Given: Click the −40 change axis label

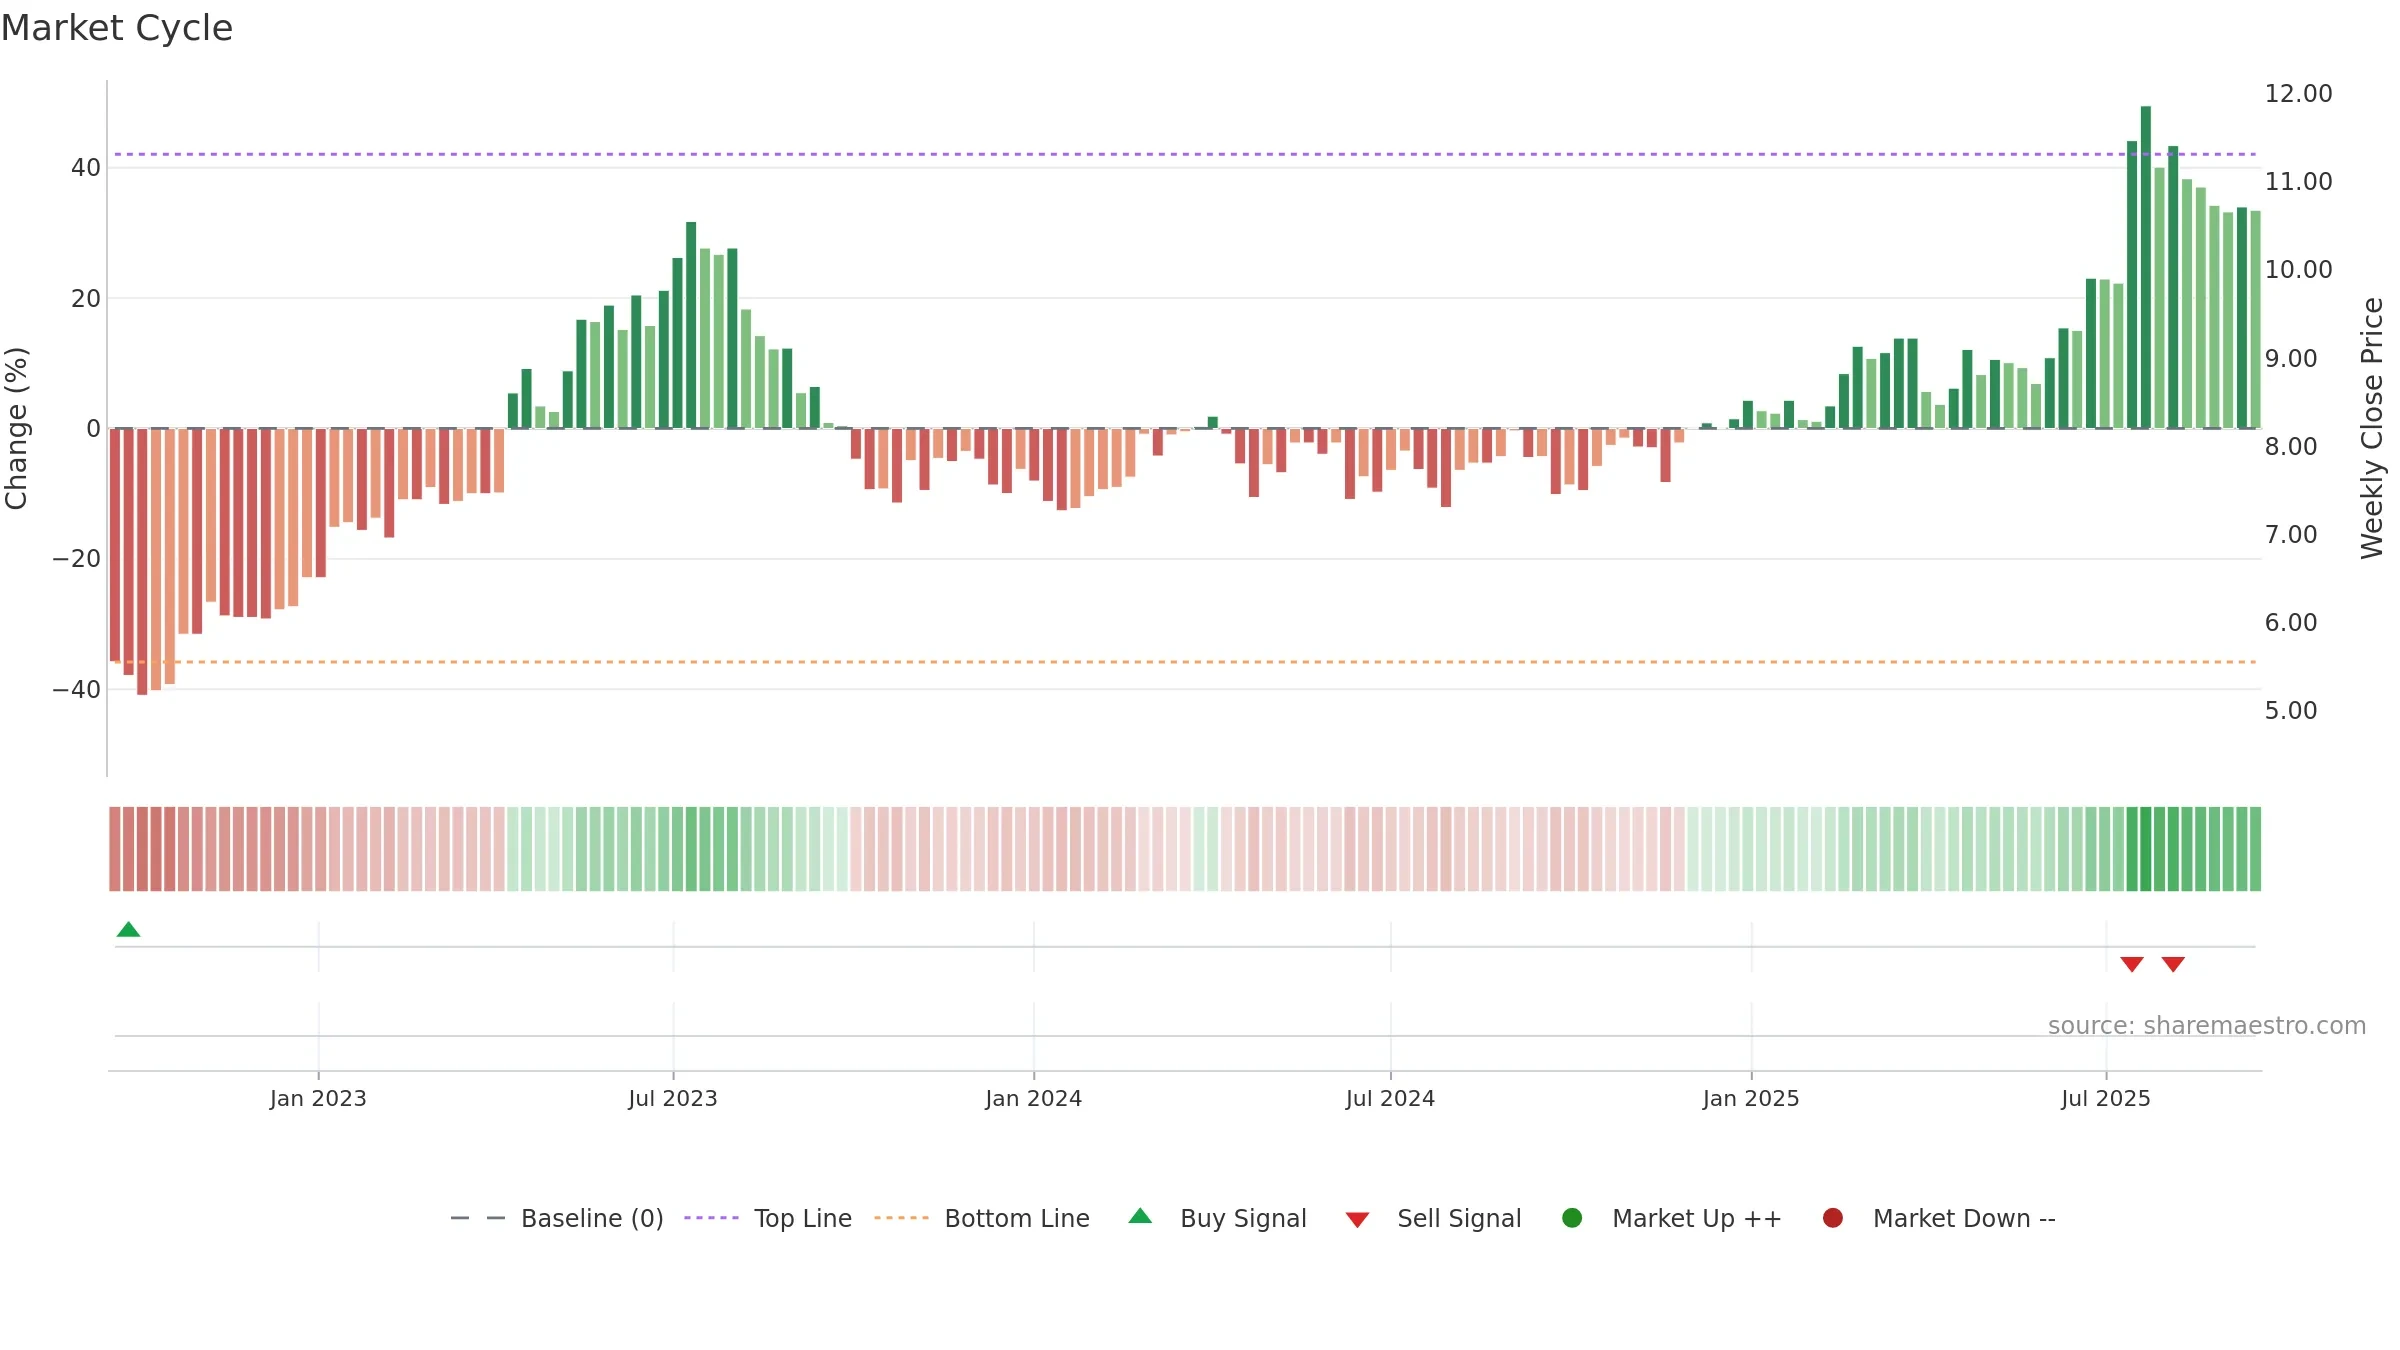Looking at the screenshot, I should point(77,690).
